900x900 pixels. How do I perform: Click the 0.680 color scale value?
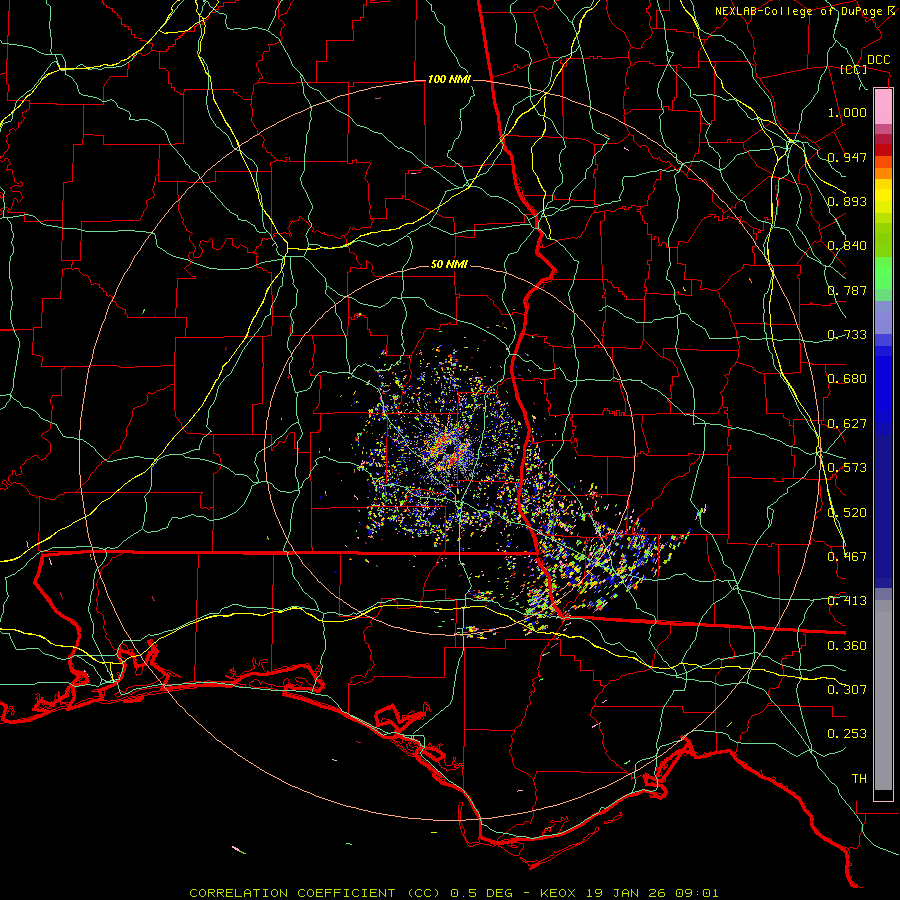(x=847, y=379)
